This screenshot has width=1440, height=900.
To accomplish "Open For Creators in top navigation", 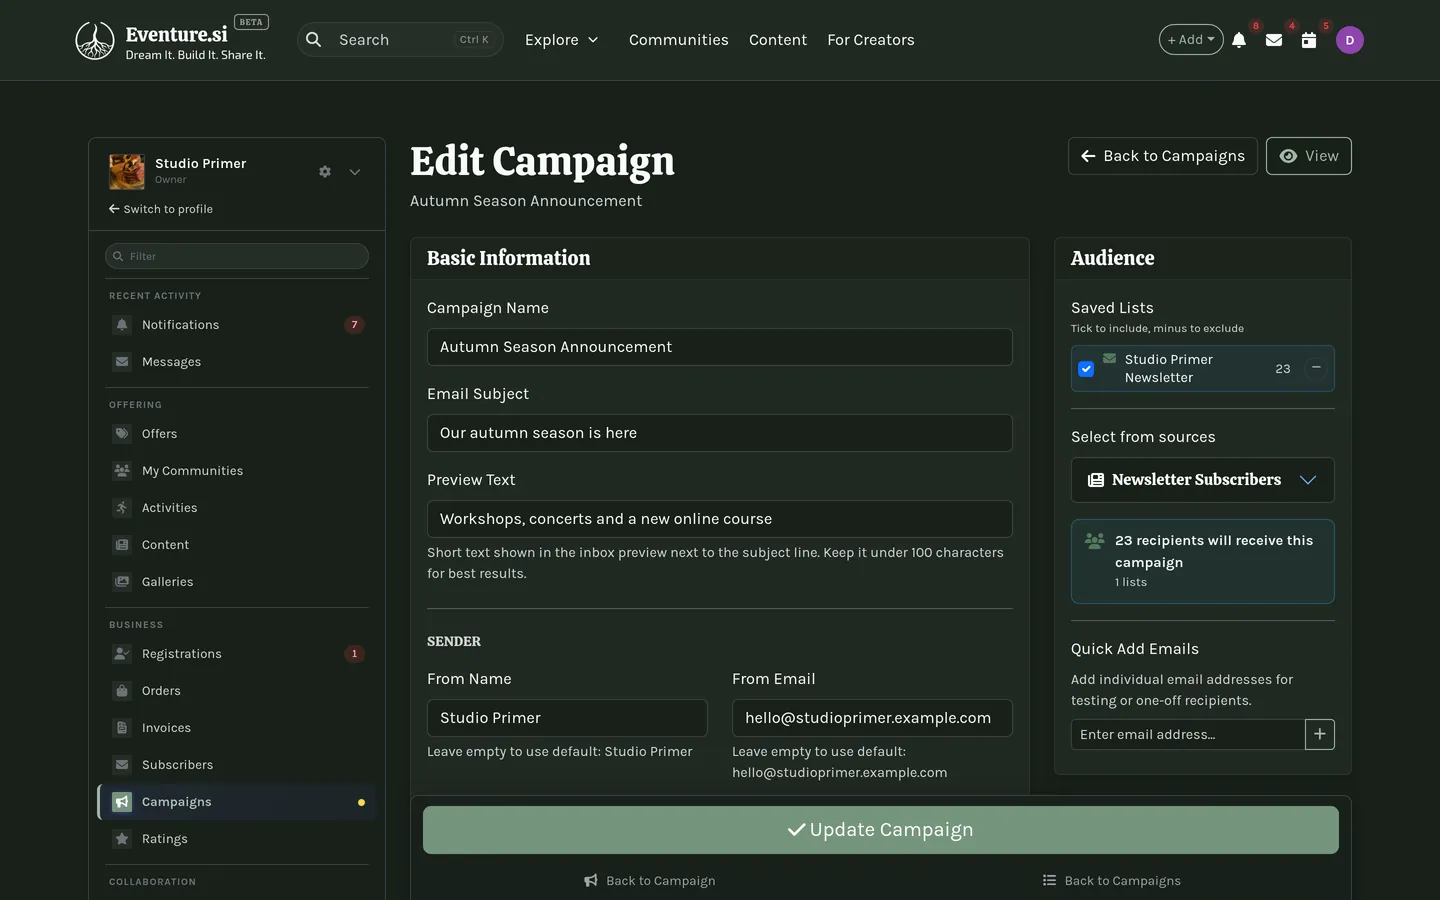I will 871,40.
